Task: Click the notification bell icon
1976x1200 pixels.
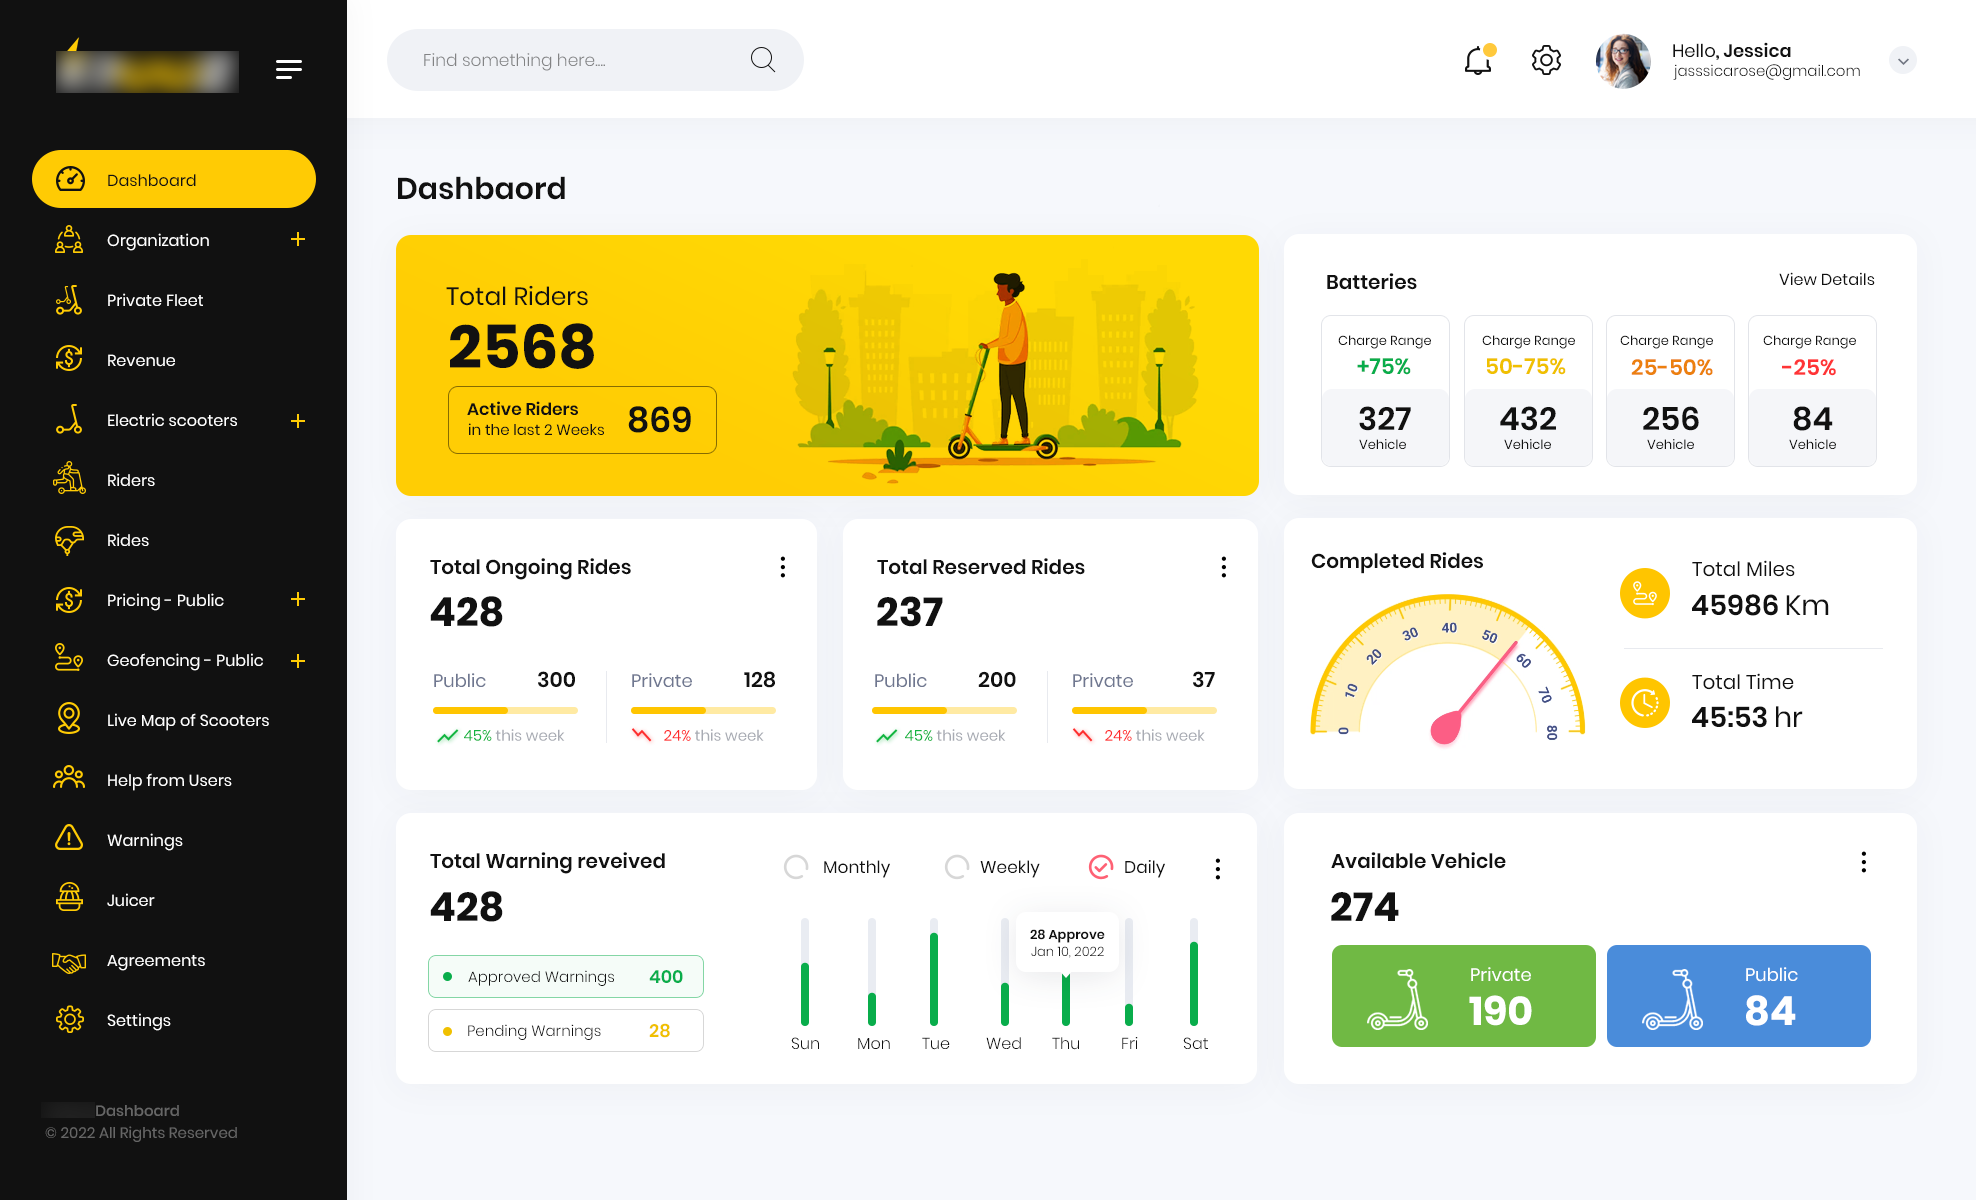Action: click(x=1478, y=61)
